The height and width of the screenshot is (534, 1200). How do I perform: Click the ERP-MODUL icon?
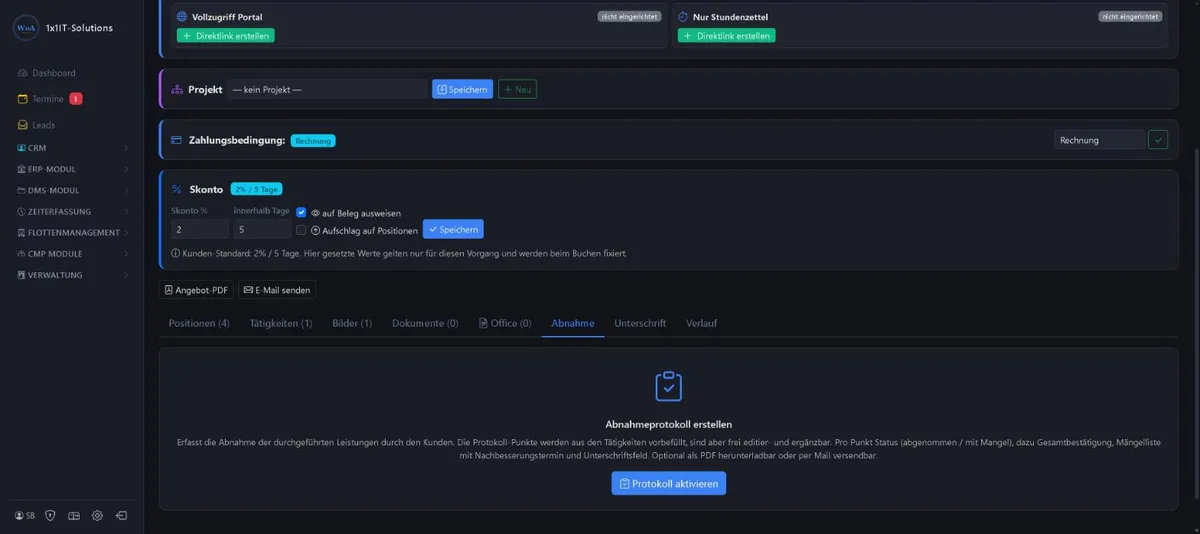pos(21,169)
